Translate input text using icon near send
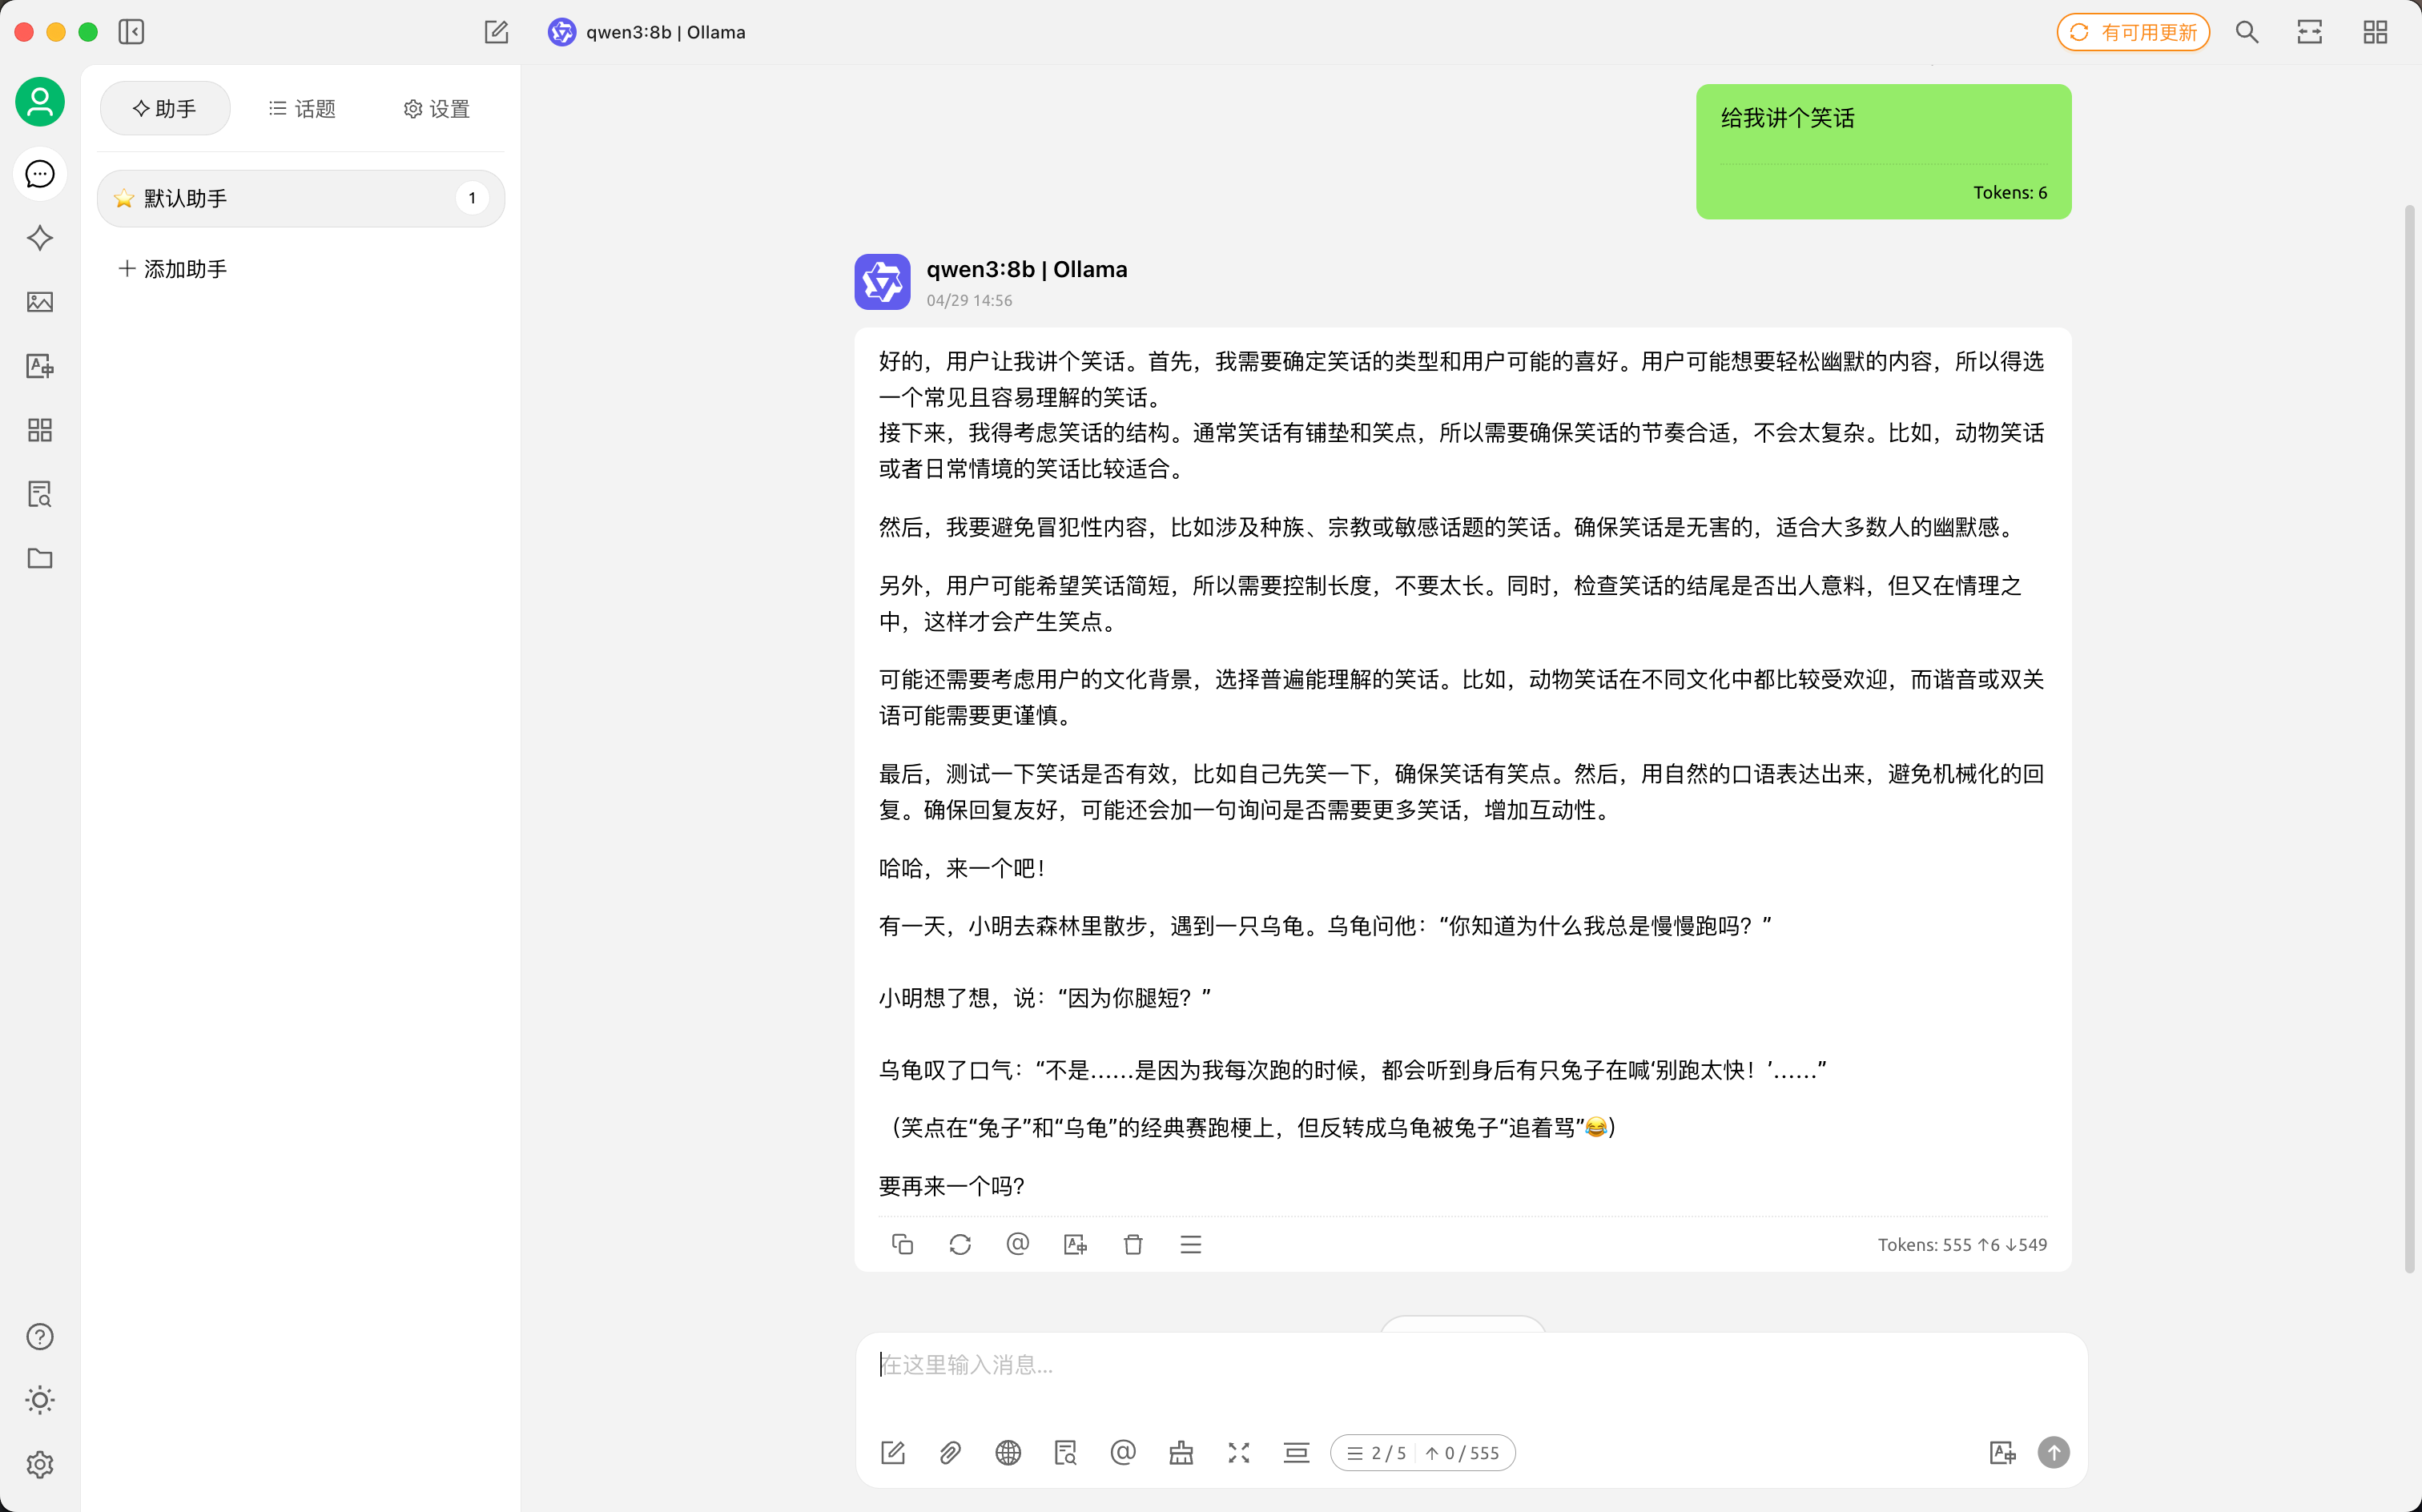The height and width of the screenshot is (1512, 2422). click(x=2002, y=1452)
